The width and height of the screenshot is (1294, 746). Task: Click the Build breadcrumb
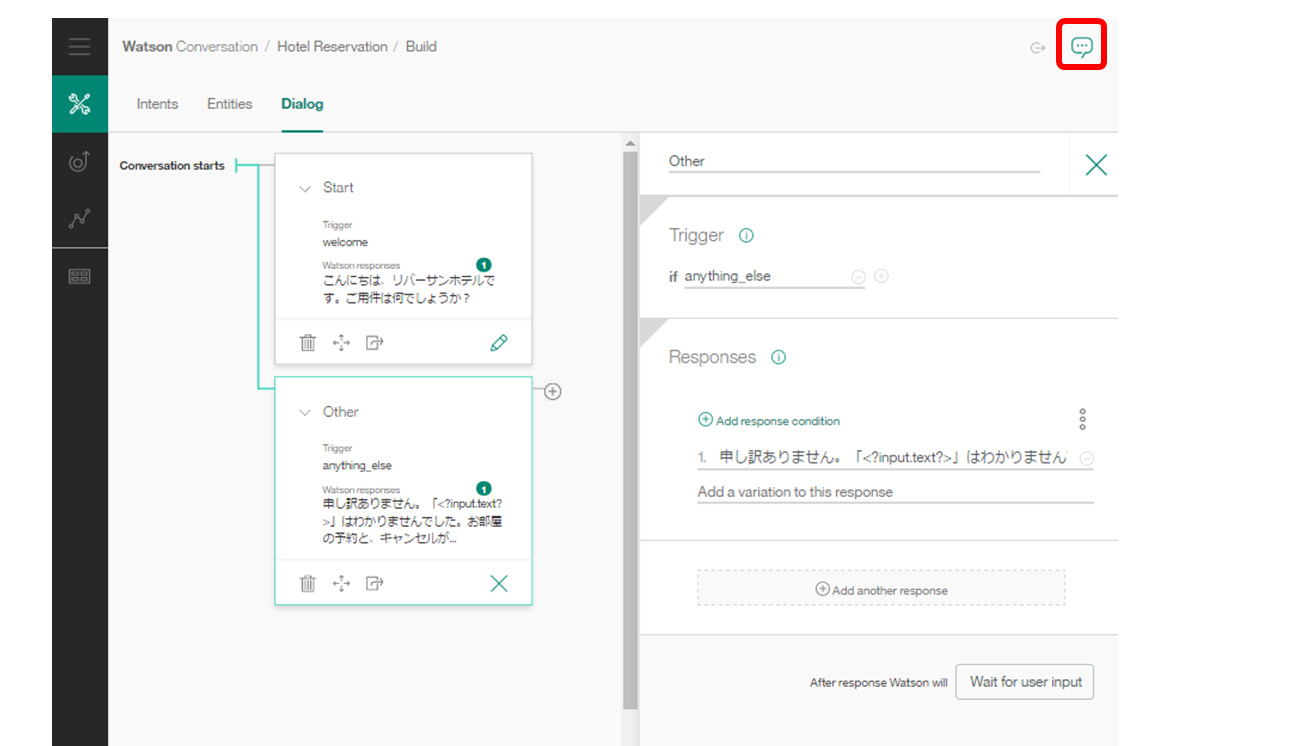pyautogui.click(x=421, y=46)
